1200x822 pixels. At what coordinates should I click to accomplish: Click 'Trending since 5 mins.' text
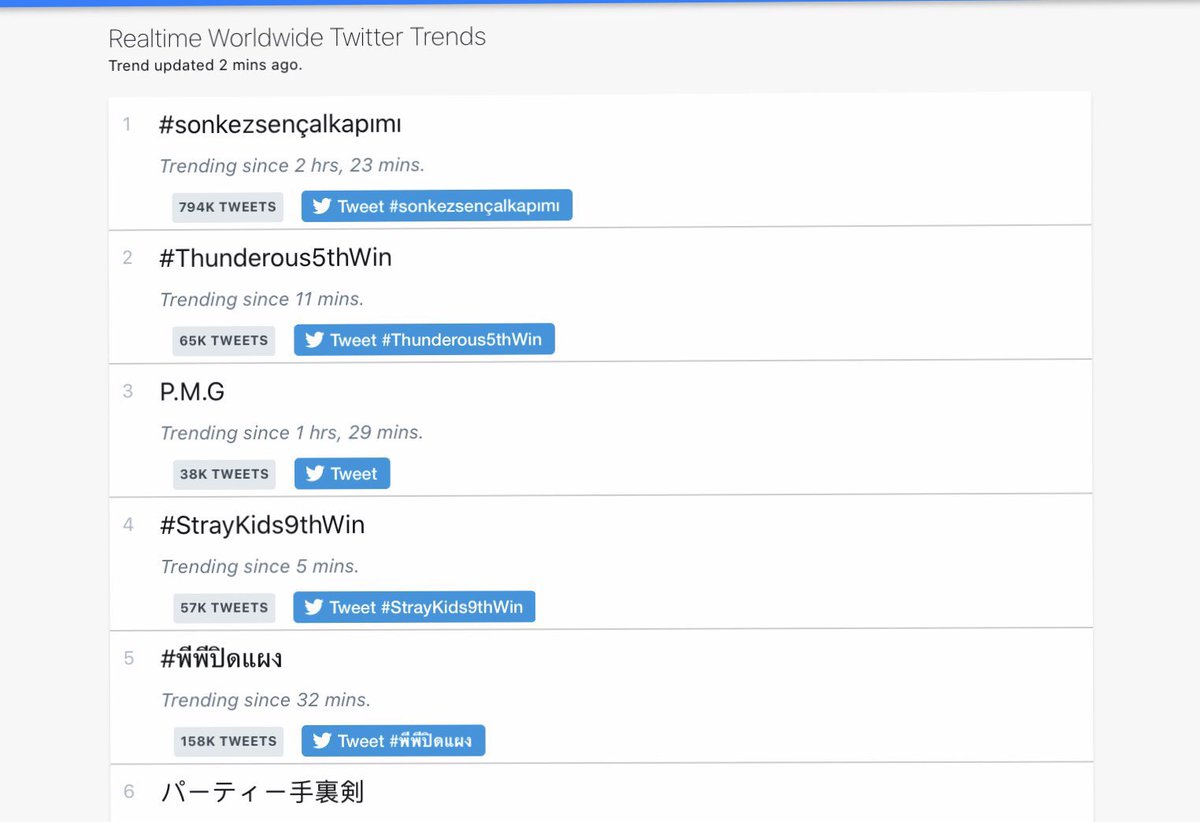260,567
